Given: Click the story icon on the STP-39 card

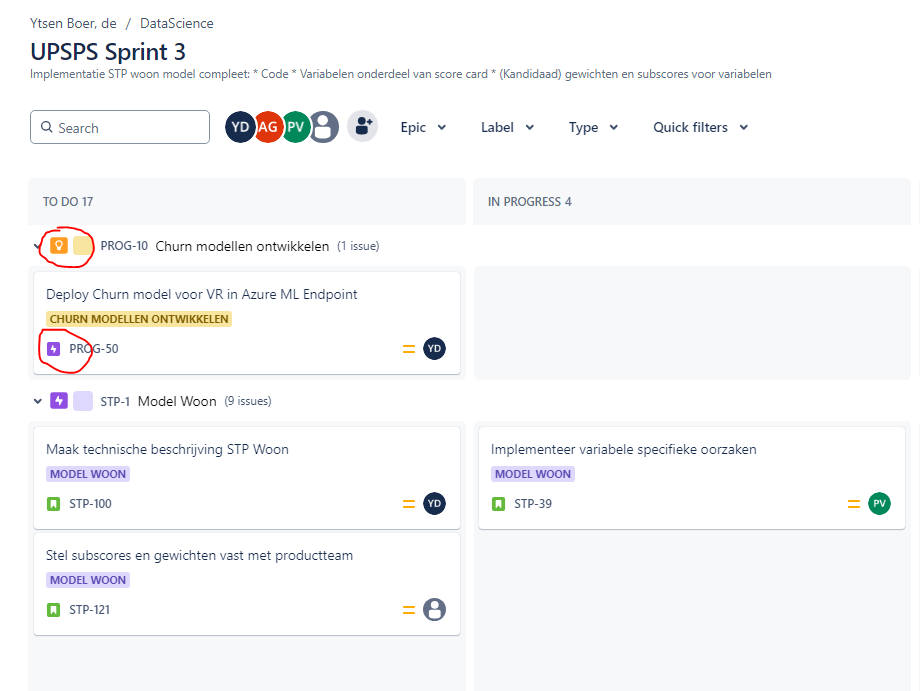Looking at the screenshot, I should click(498, 503).
